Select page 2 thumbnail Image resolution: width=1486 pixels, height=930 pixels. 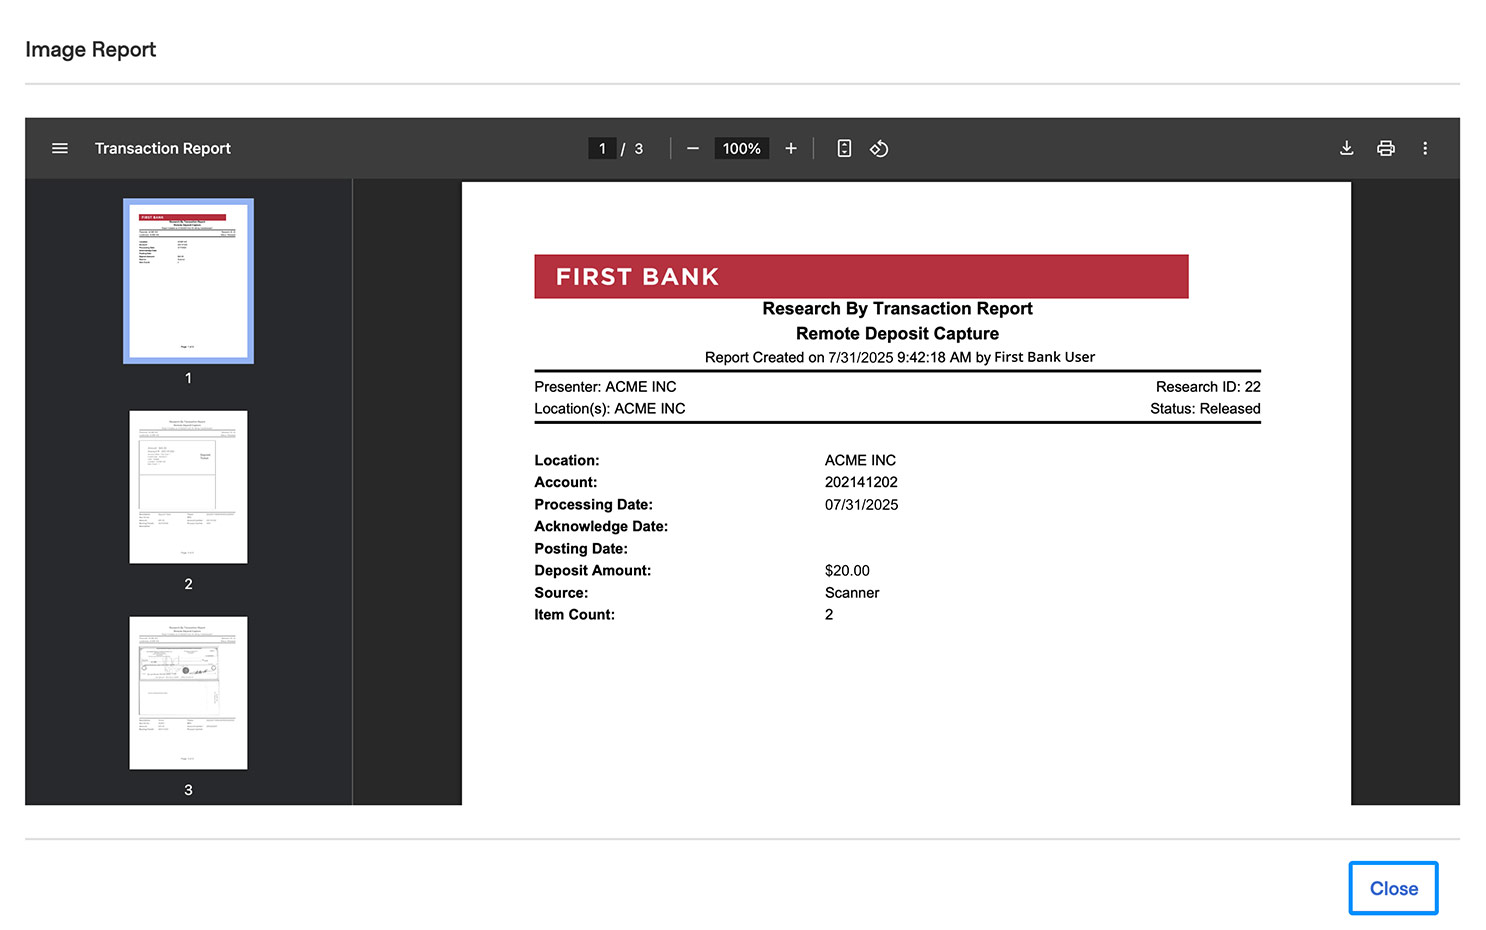pyautogui.click(x=188, y=487)
